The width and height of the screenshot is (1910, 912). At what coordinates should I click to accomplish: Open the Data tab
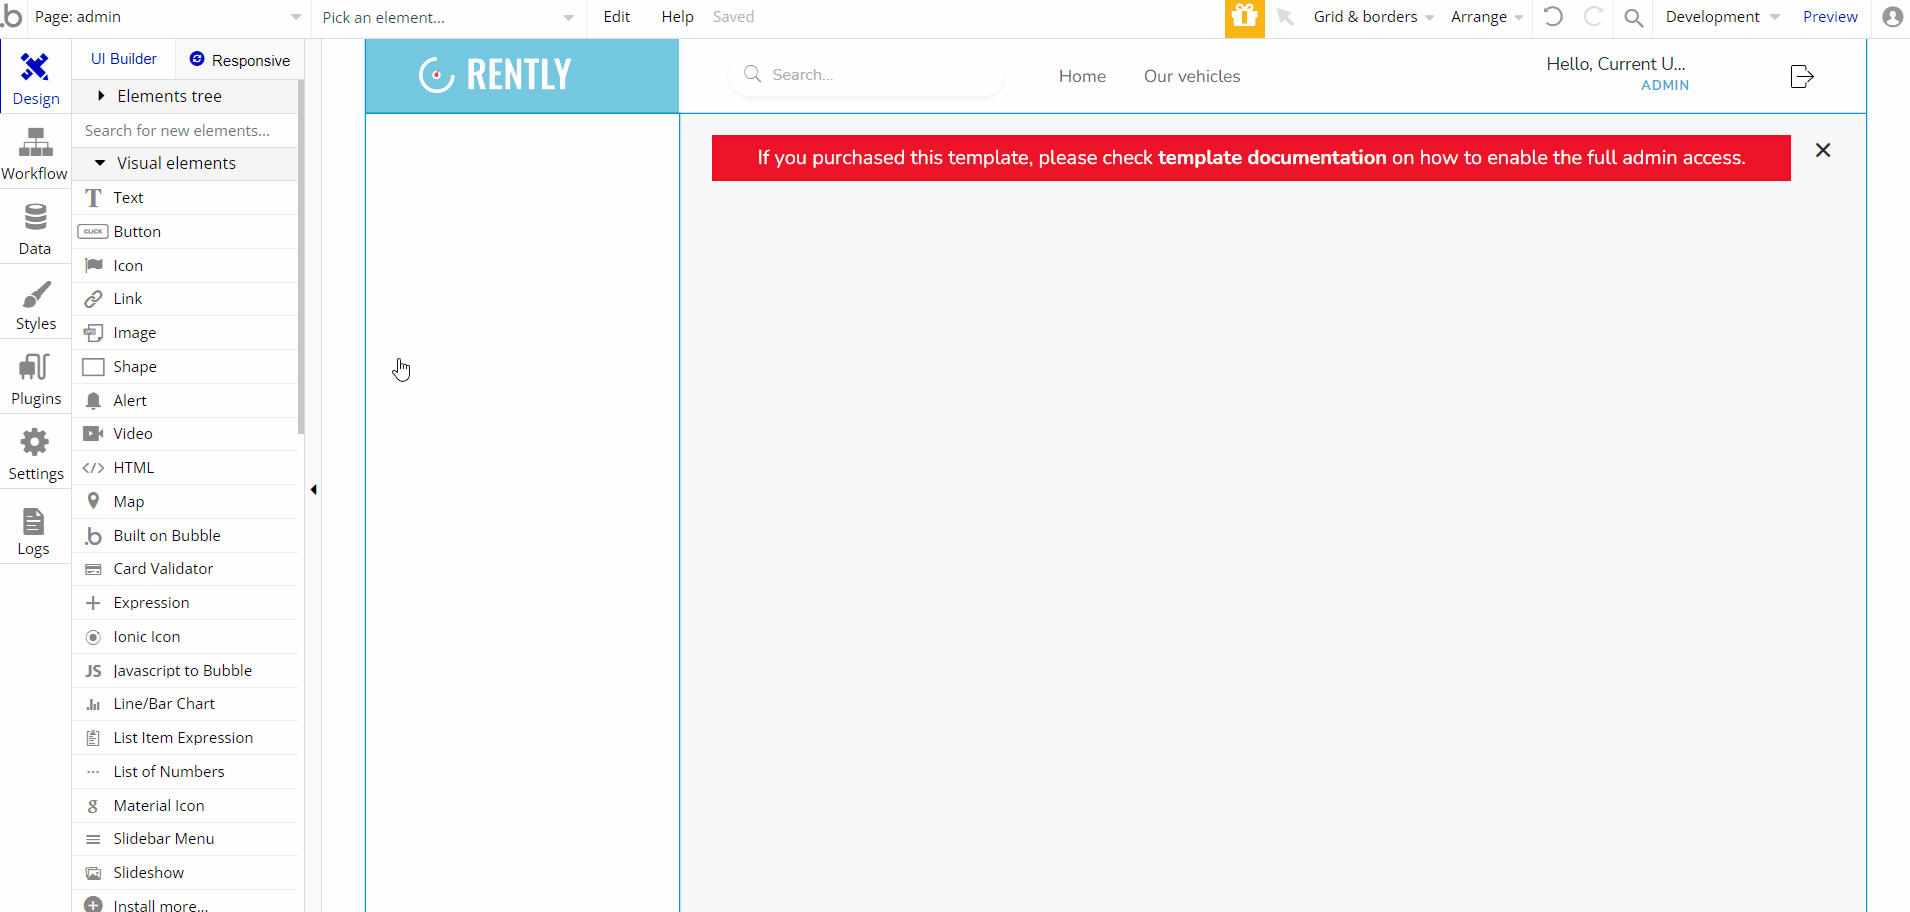pyautogui.click(x=35, y=228)
